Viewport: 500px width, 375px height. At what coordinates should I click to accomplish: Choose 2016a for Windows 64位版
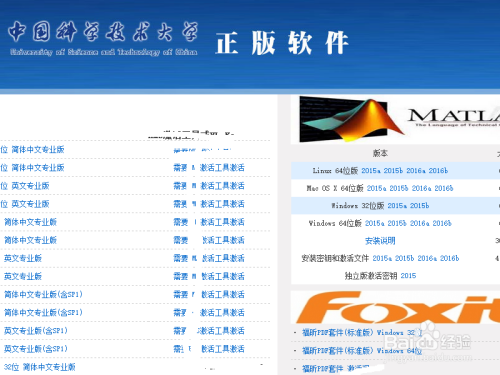tap(419, 223)
